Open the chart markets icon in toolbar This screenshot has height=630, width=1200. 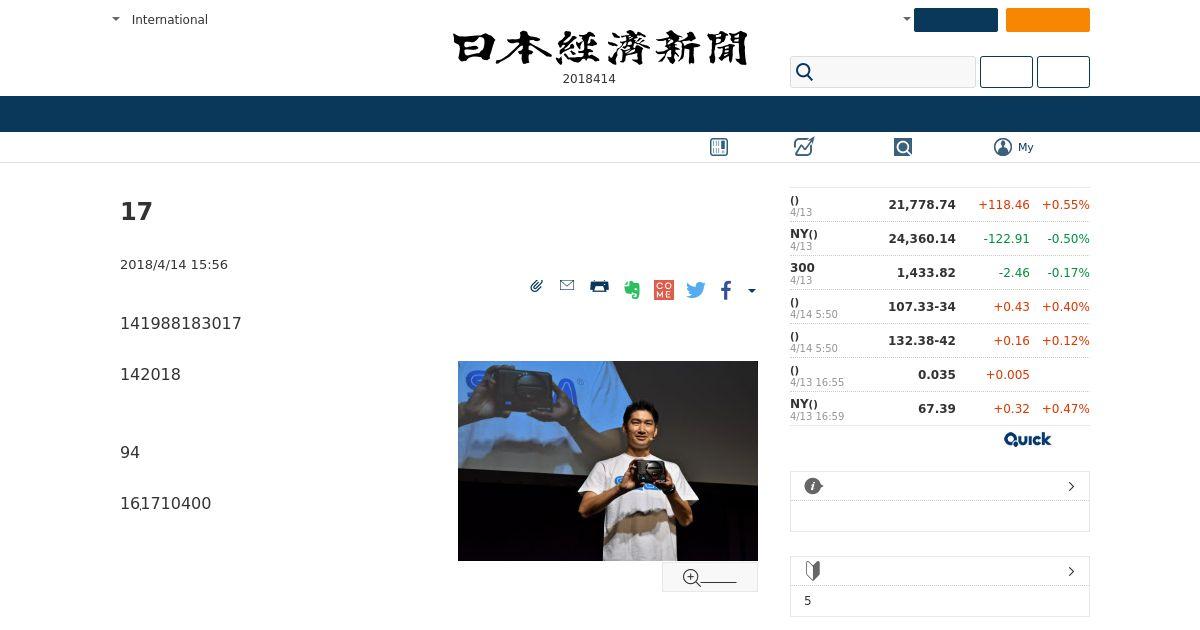804,147
